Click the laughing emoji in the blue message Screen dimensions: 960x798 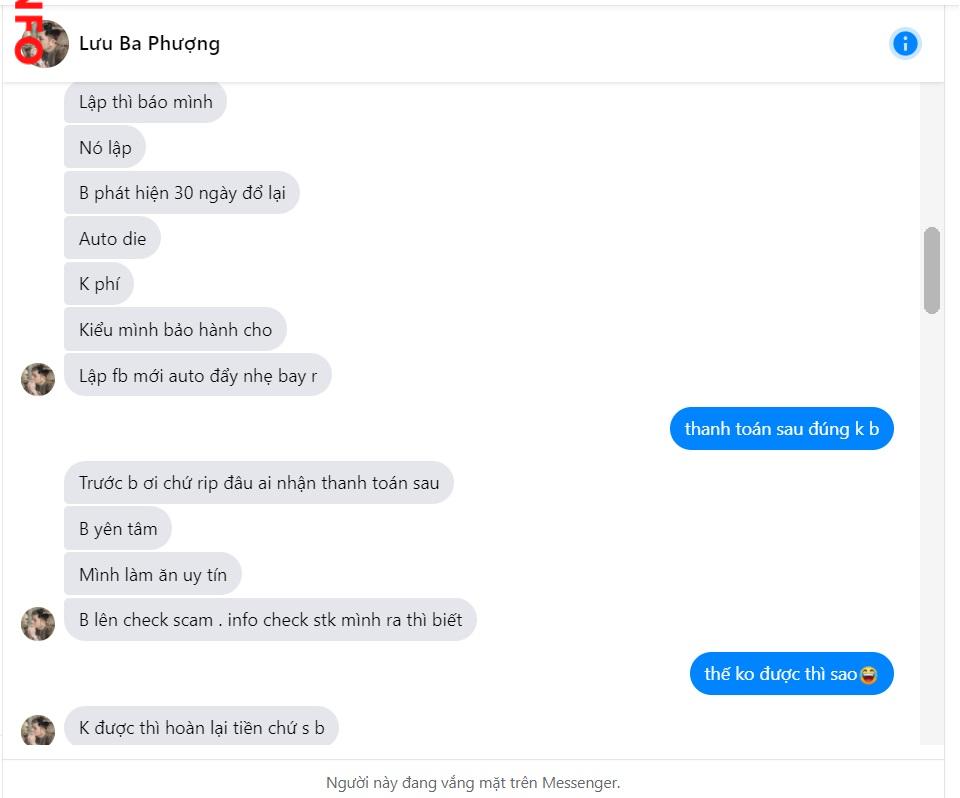[x=868, y=675]
